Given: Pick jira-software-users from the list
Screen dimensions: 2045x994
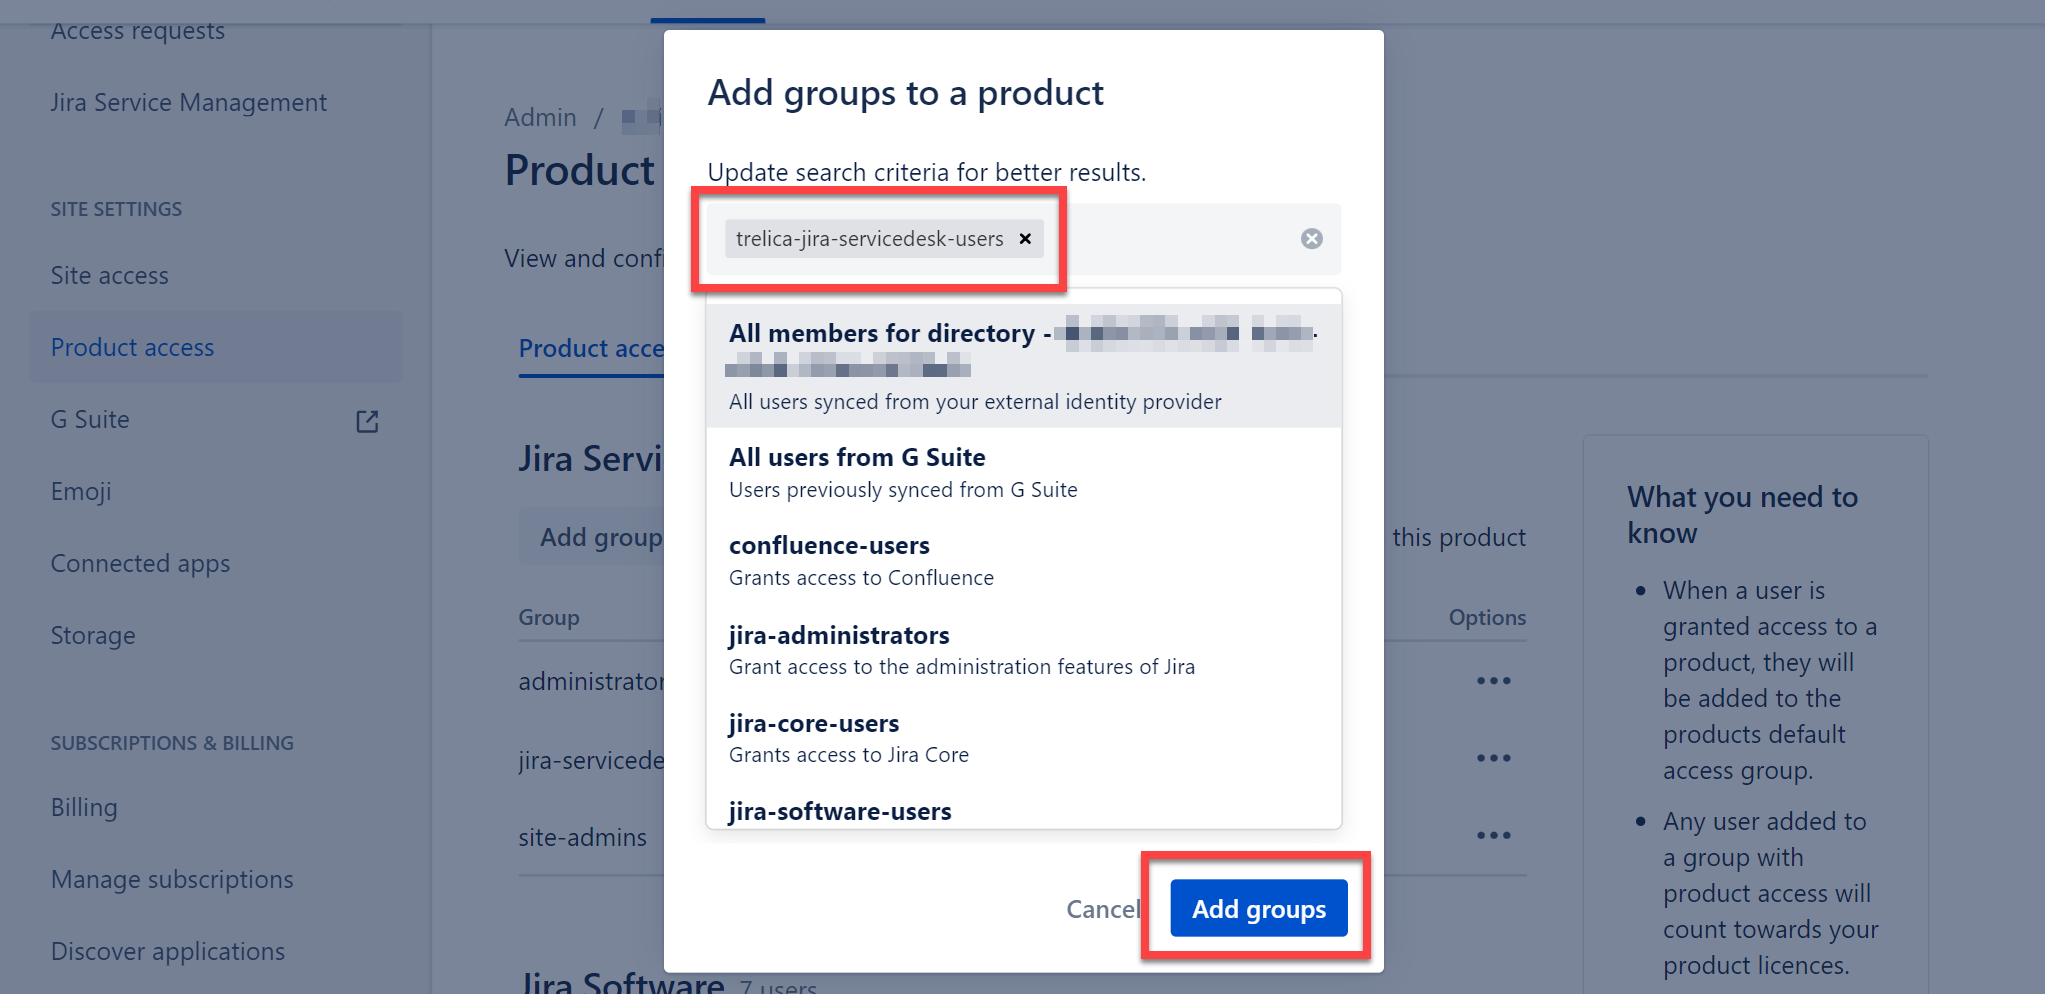Looking at the screenshot, I should 1024,811.
